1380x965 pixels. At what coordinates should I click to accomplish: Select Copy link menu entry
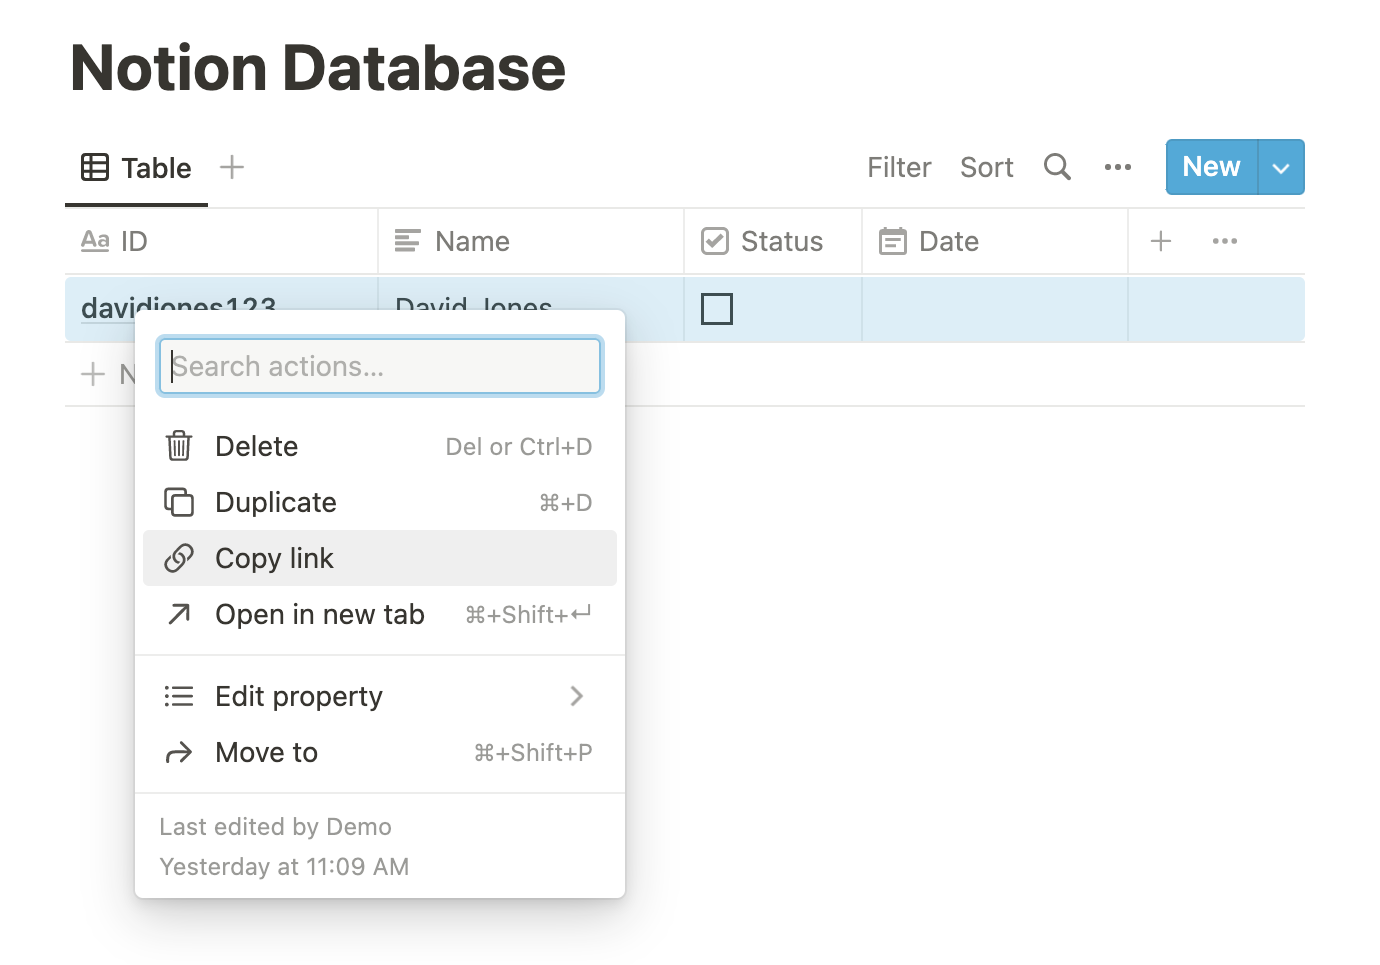point(380,558)
